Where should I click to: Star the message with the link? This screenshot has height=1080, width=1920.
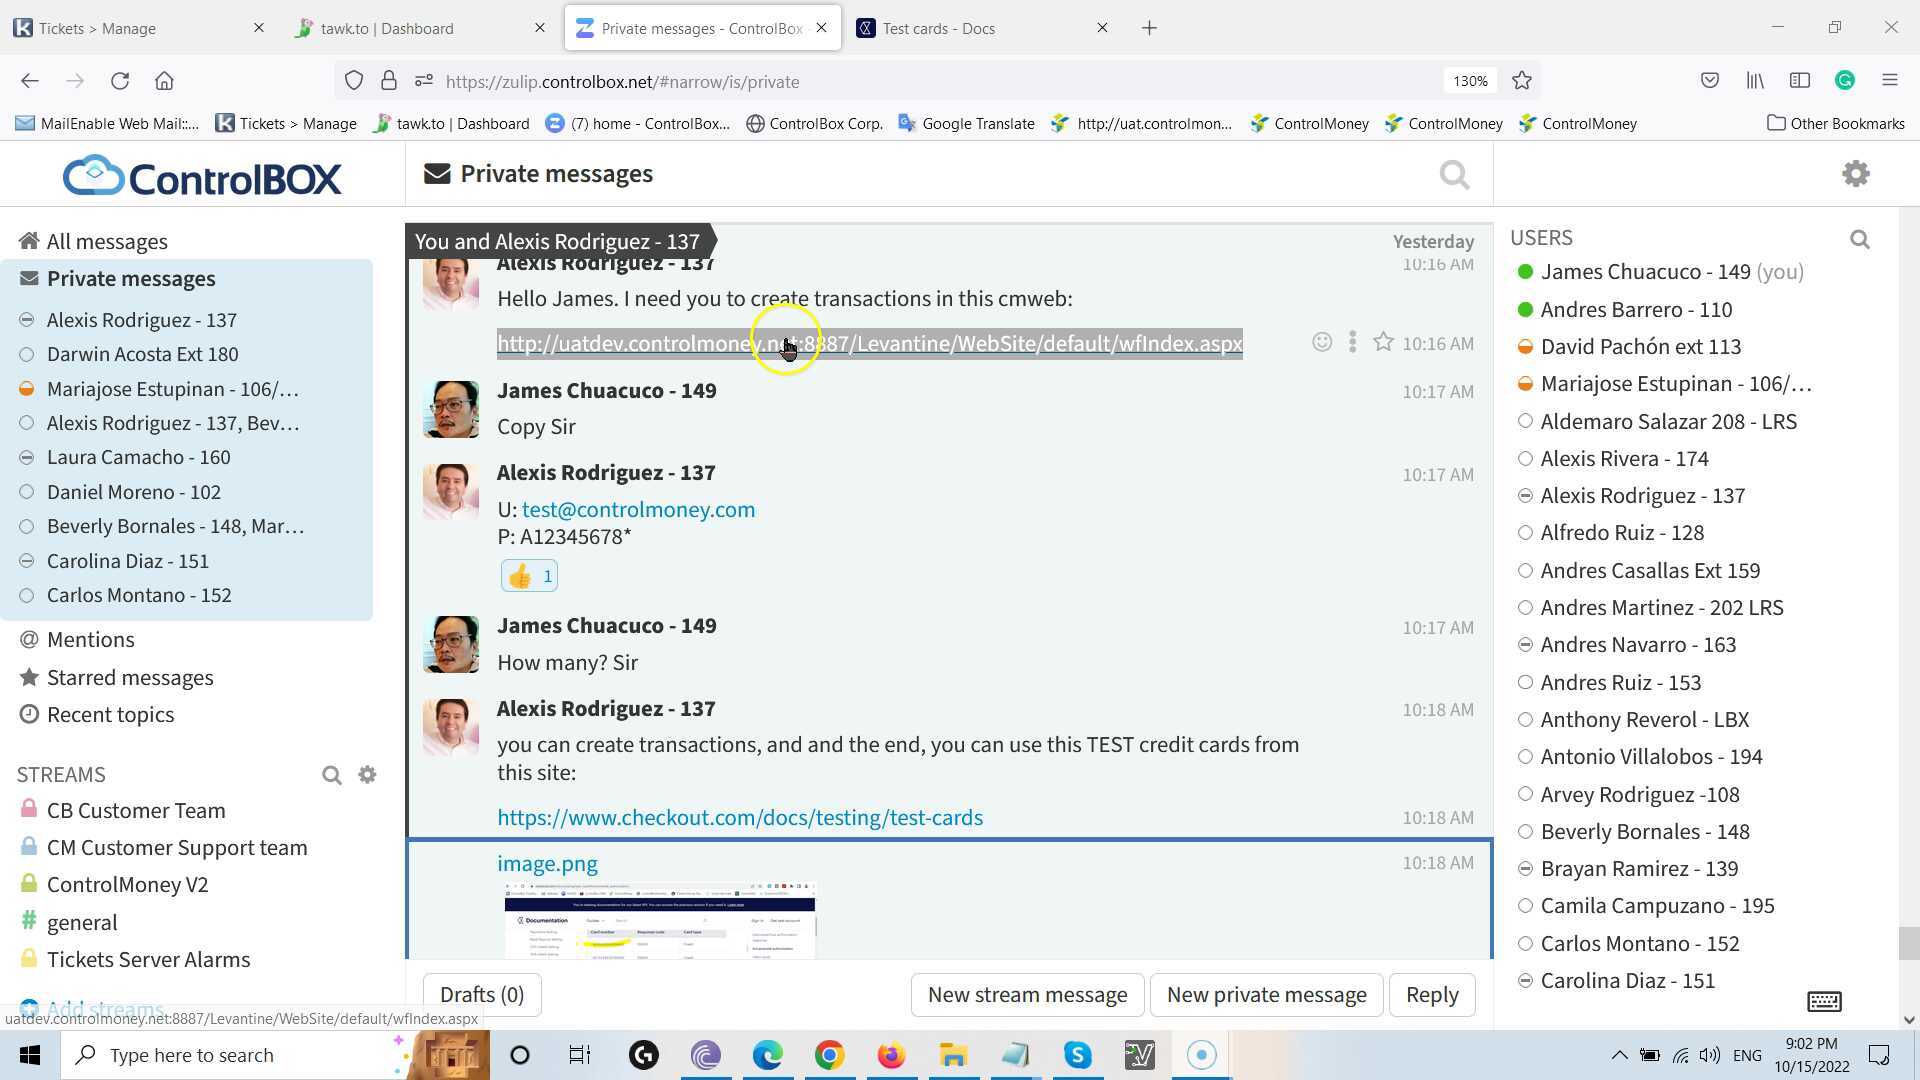click(1383, 343)
